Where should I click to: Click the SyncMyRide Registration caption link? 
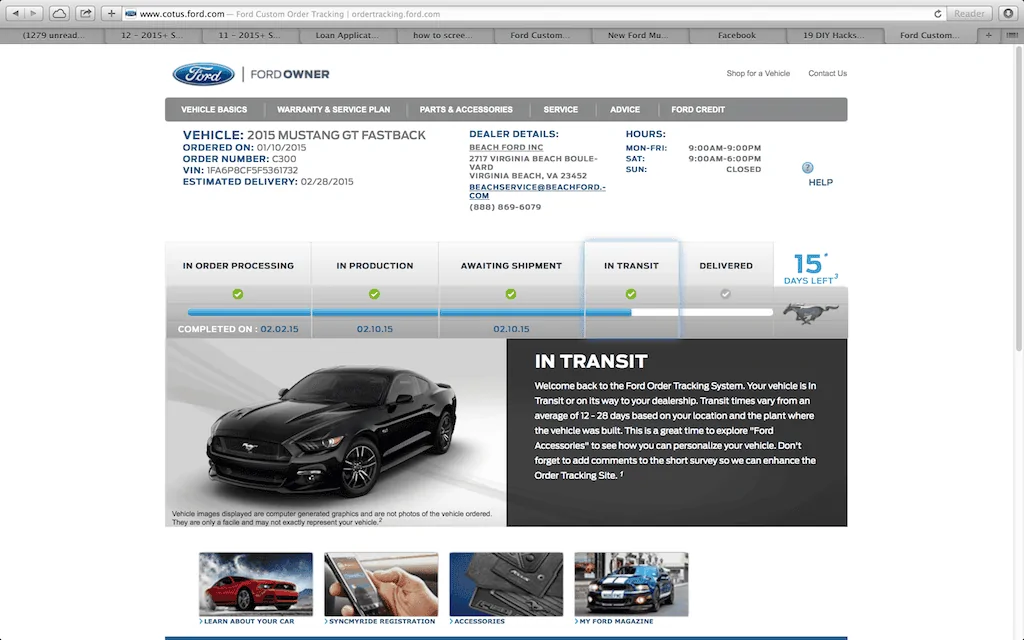(x=381, y=621)
